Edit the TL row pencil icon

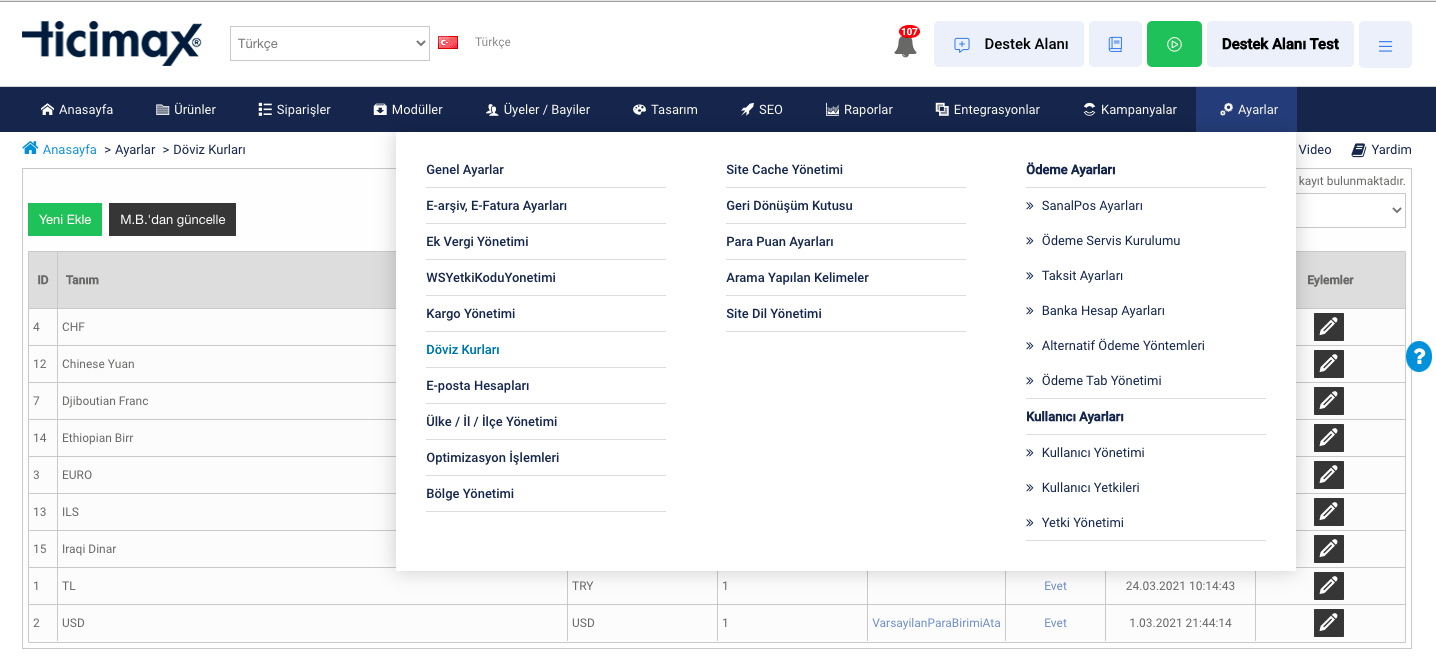click(1329, 586)
